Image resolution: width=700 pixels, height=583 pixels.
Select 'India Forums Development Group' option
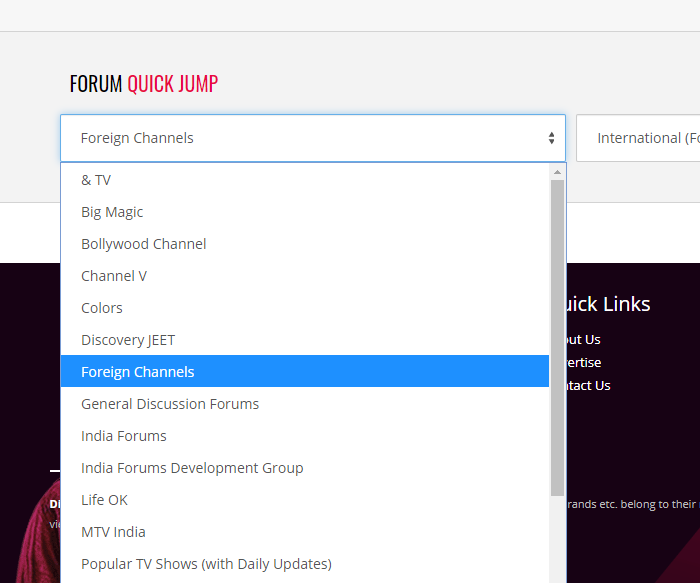tap(305, 468)
